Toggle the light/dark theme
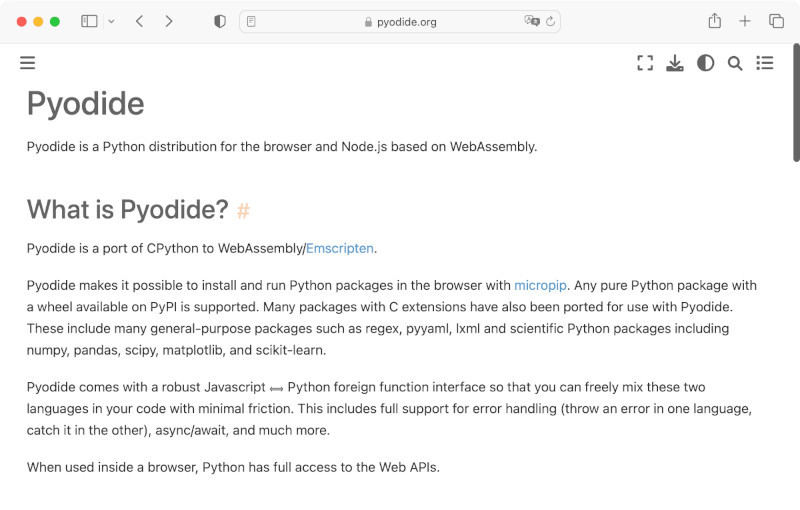This screenshot has width=800, height=510. coord(705,63)
